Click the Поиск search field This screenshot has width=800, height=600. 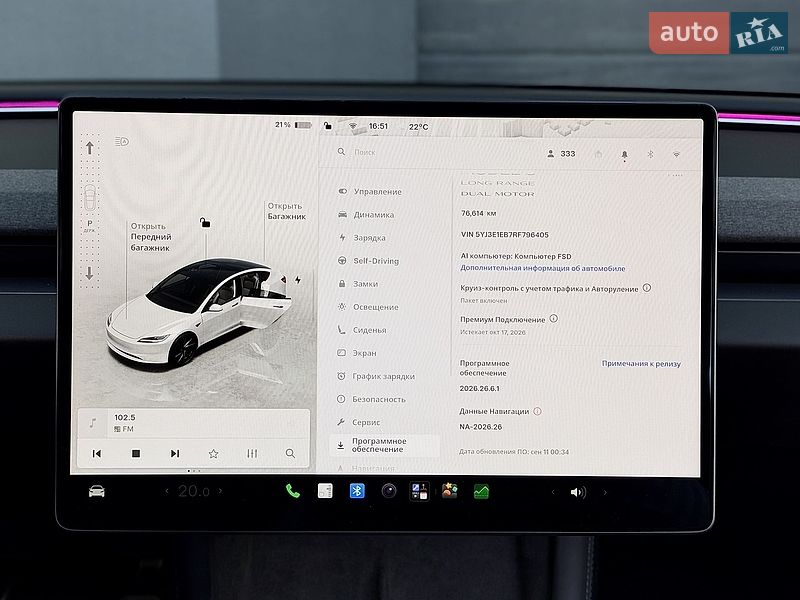tap(364, 152)
